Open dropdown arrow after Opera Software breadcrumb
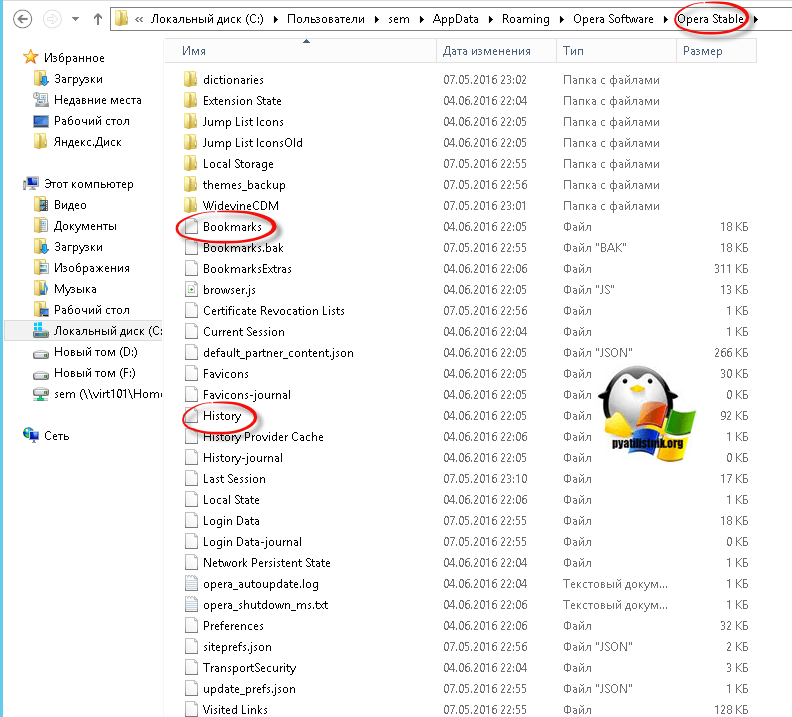This screenshot has width=792, height=717. [x=666, y=20]
